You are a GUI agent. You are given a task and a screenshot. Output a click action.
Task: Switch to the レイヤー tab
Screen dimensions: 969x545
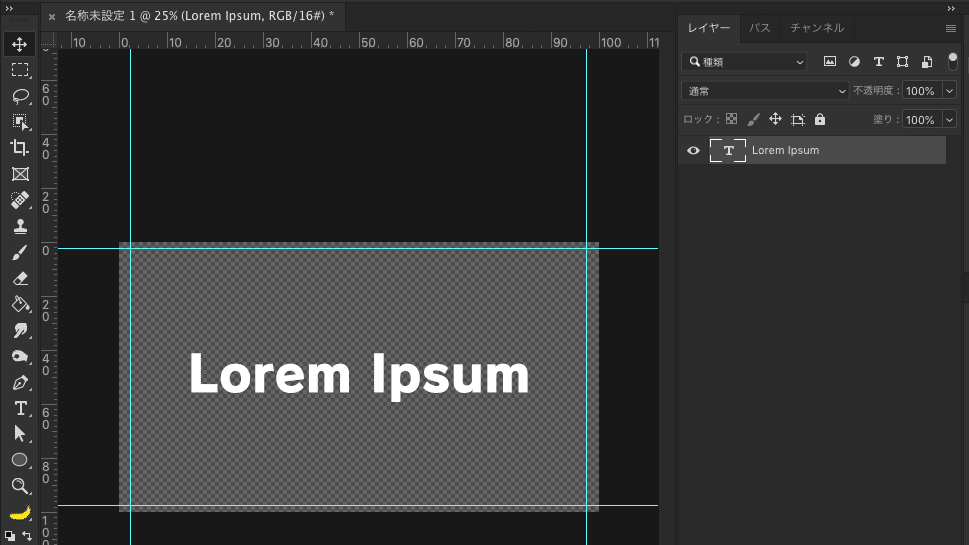click(x=709, y=28)
